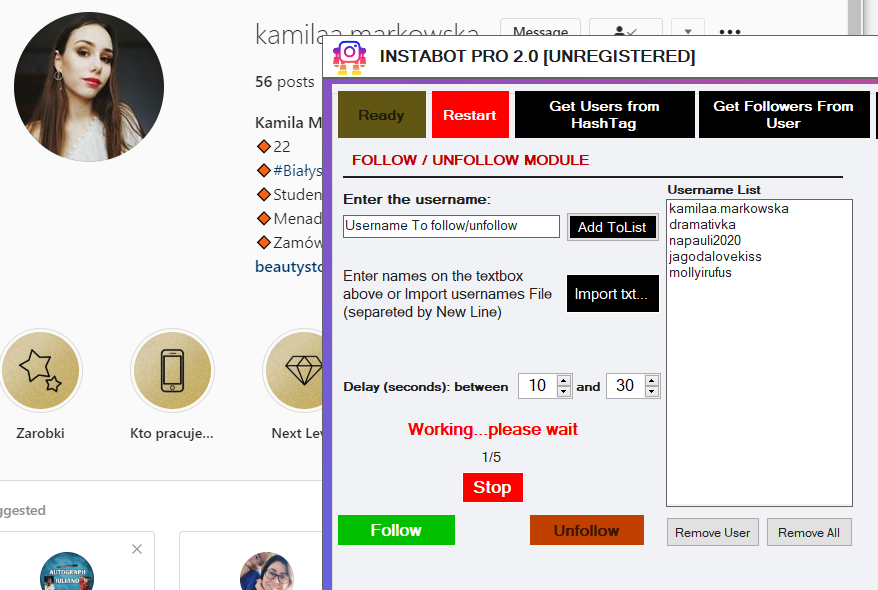
Task: Decrease the maximum delay value
Action: pyautogui.click(x=652, y=391)
